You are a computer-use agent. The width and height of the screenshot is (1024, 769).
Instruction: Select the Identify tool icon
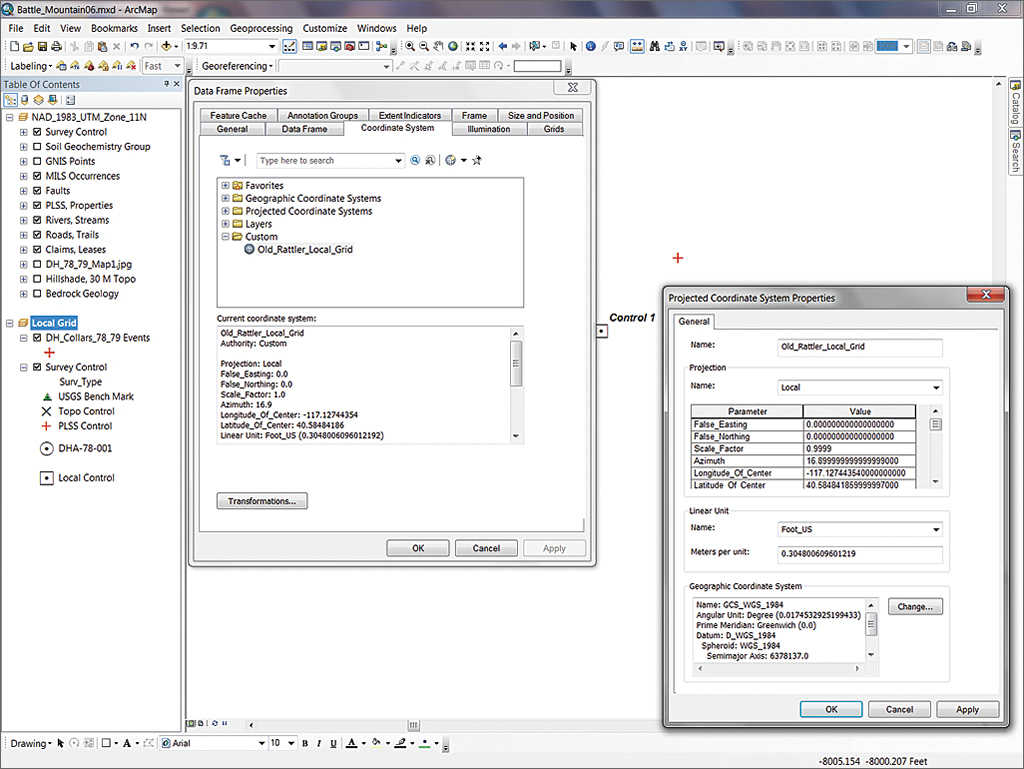pos(591,47)
